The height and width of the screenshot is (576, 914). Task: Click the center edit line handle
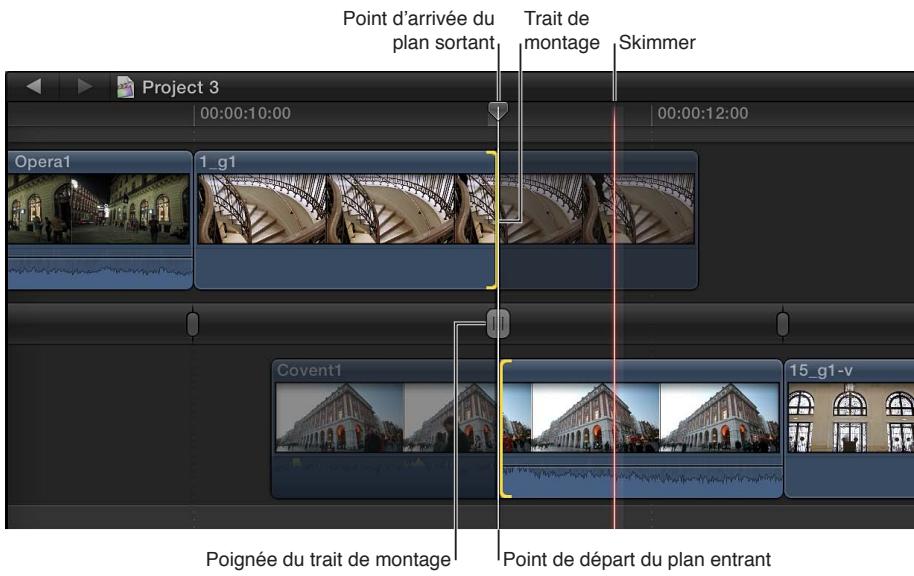498,323
